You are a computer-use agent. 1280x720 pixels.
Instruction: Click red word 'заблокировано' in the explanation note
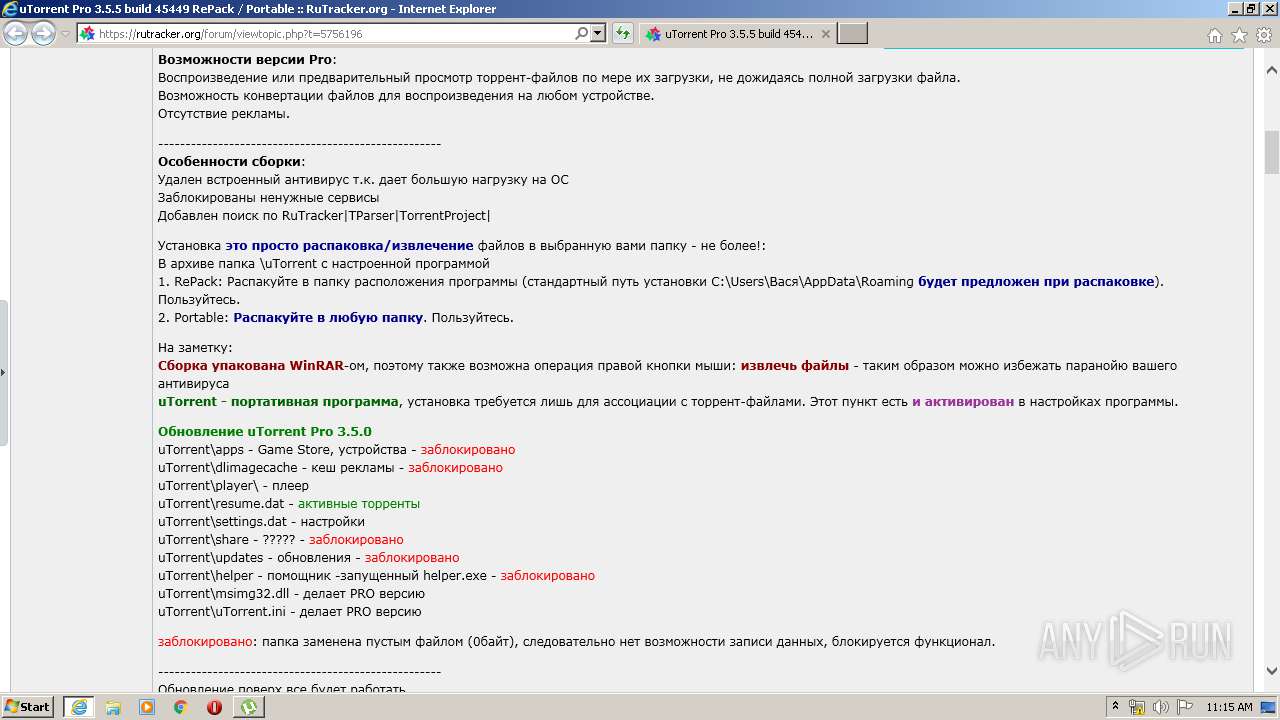point(205,642)
